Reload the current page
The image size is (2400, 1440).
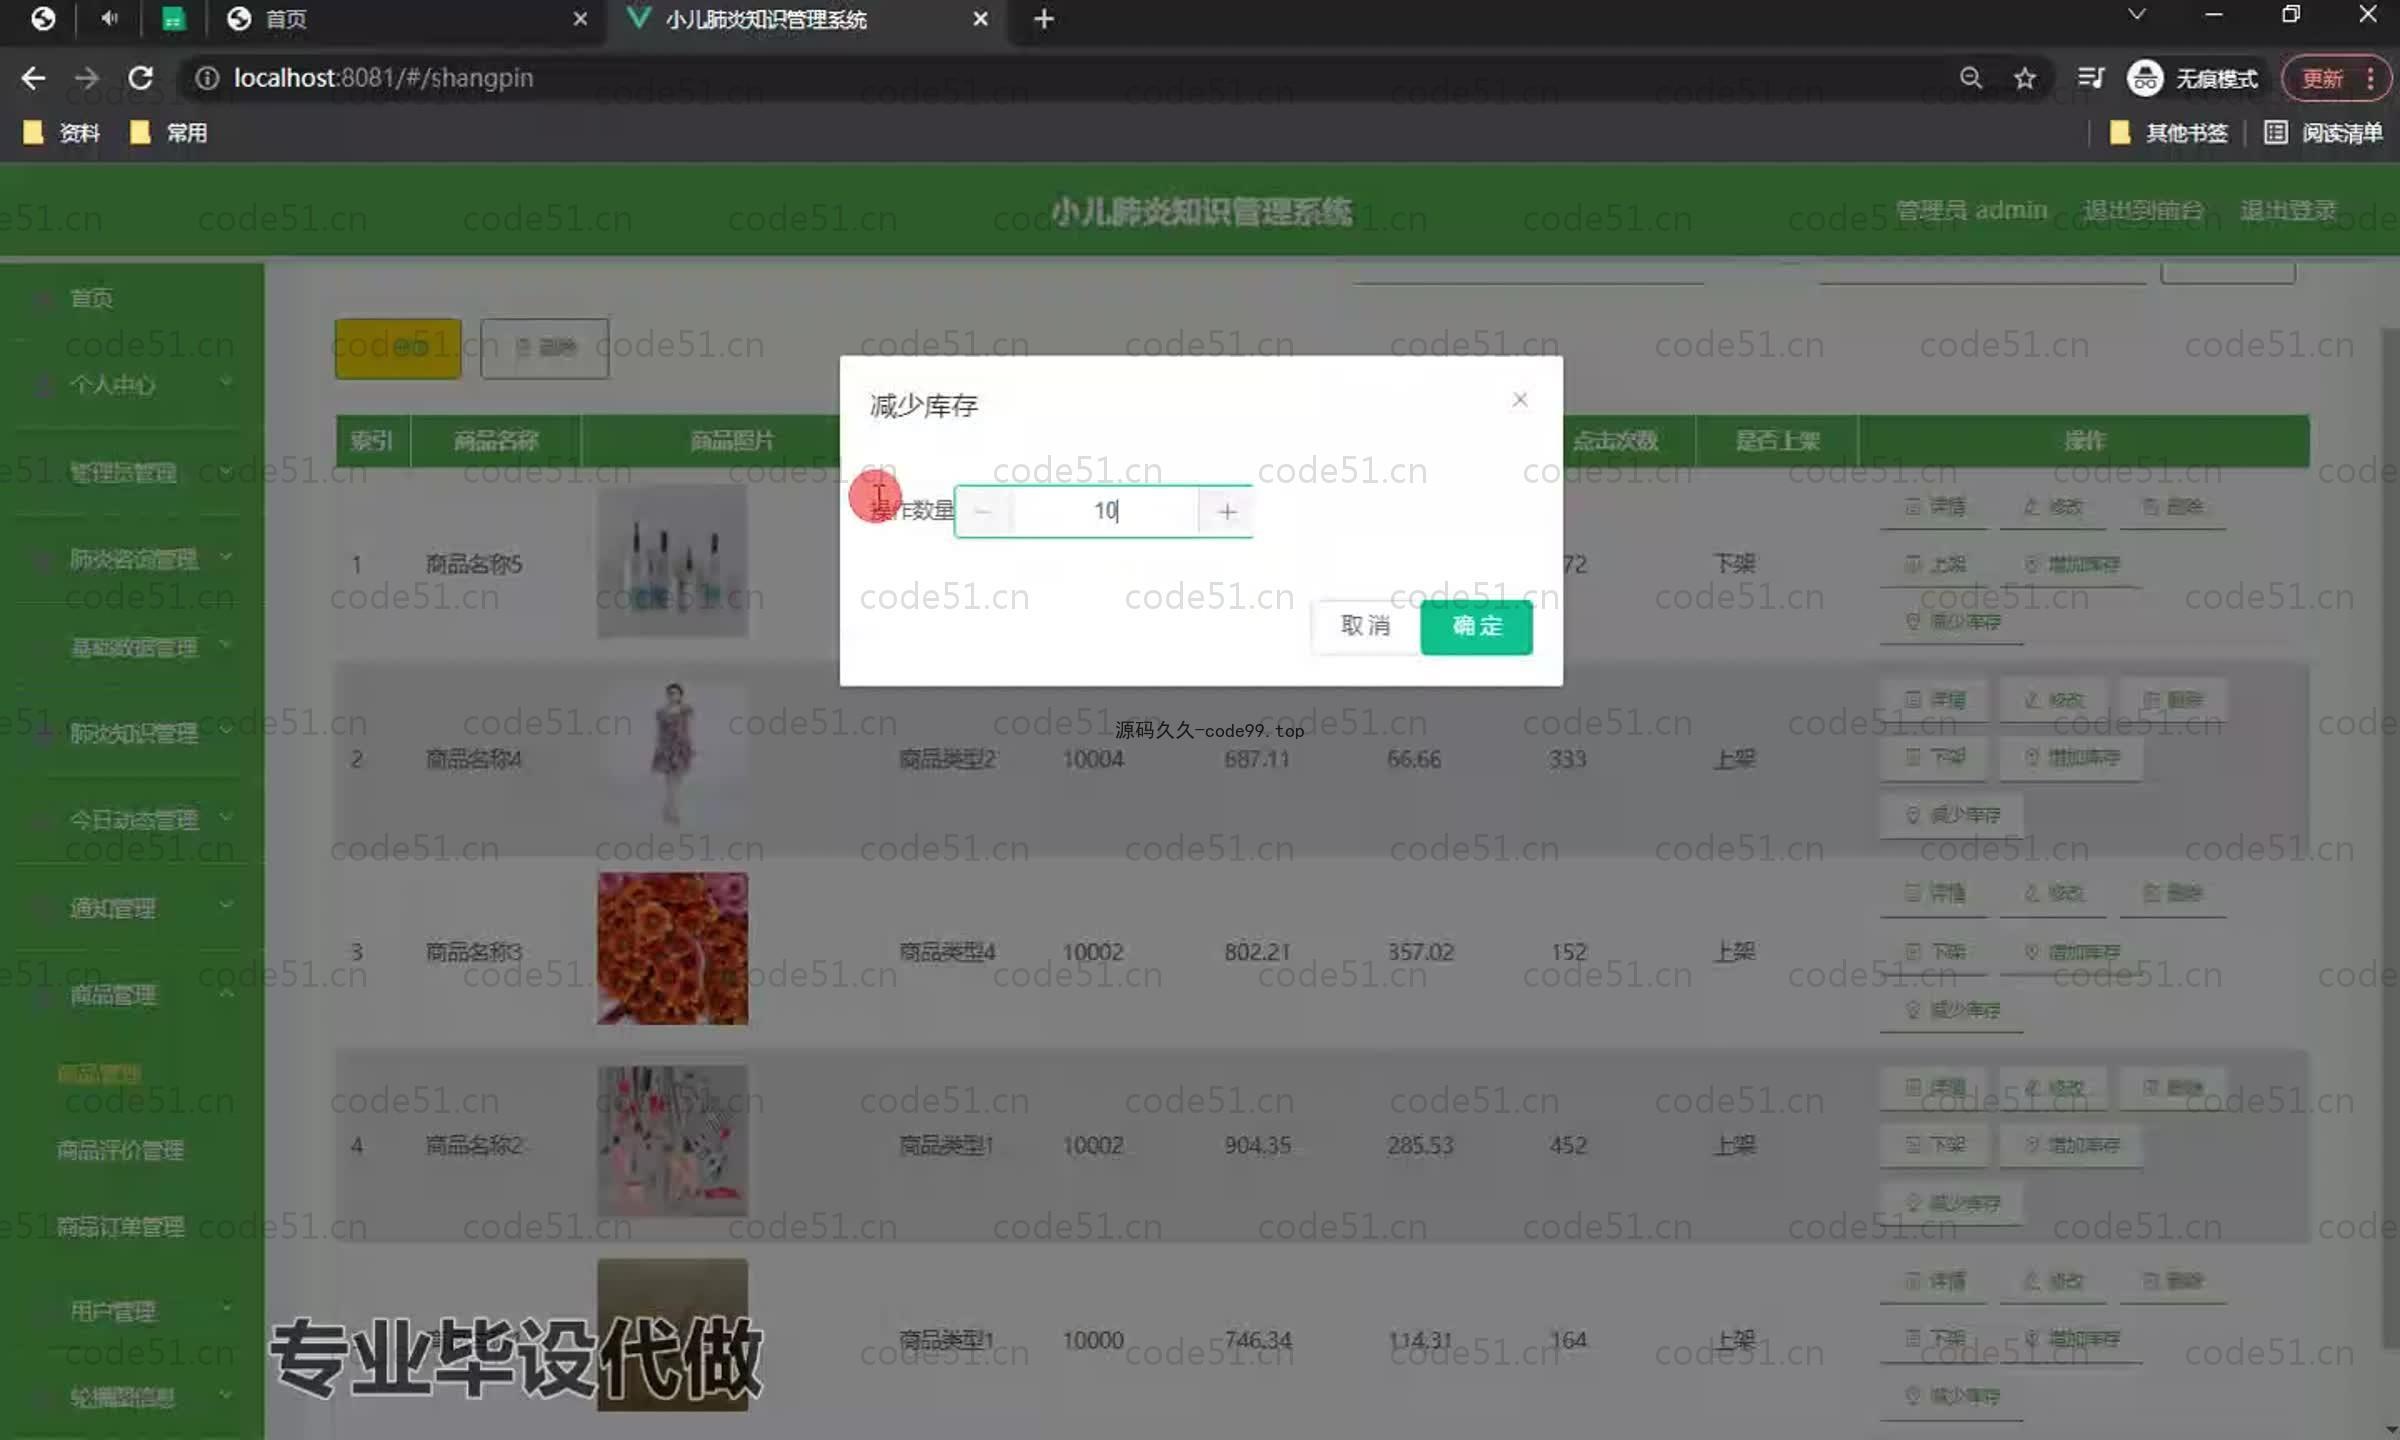[x=140, y=78]
